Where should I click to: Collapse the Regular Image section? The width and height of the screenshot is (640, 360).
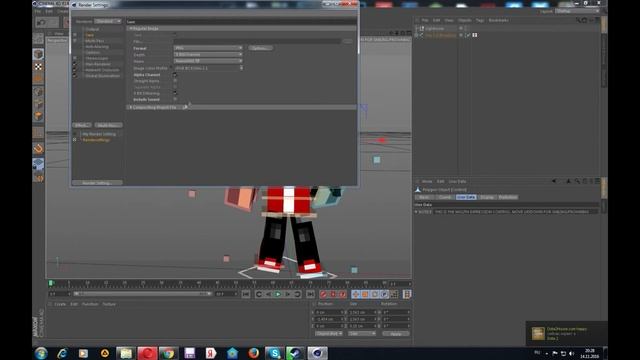tap(131, 29)
